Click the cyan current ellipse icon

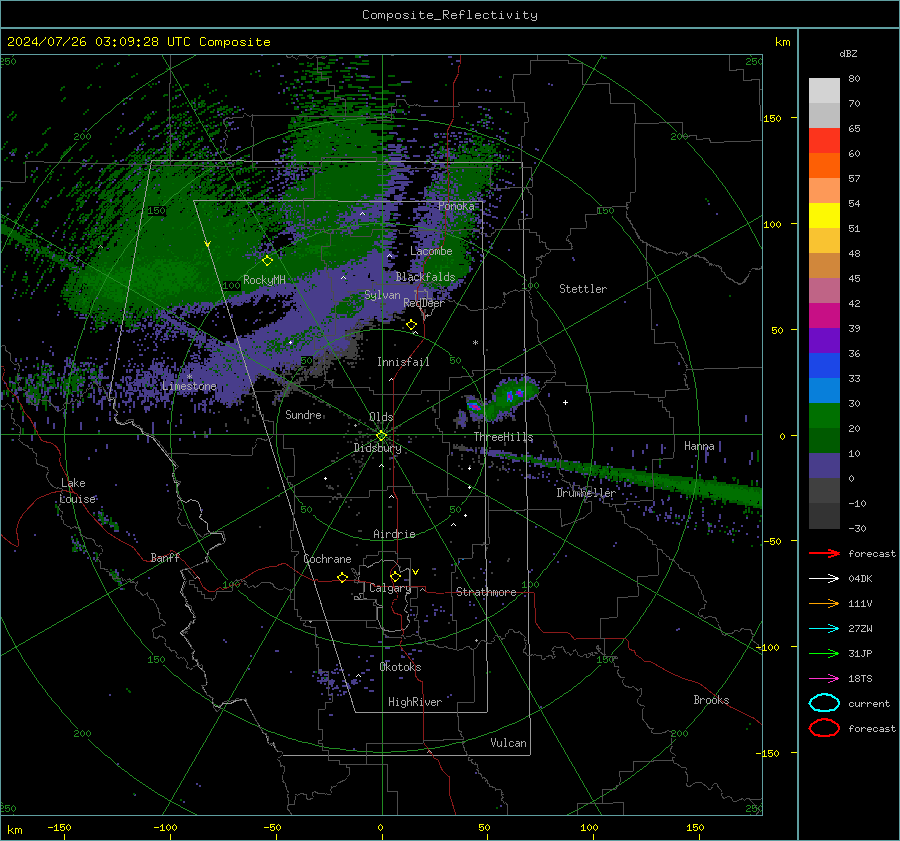click(824, 703)
